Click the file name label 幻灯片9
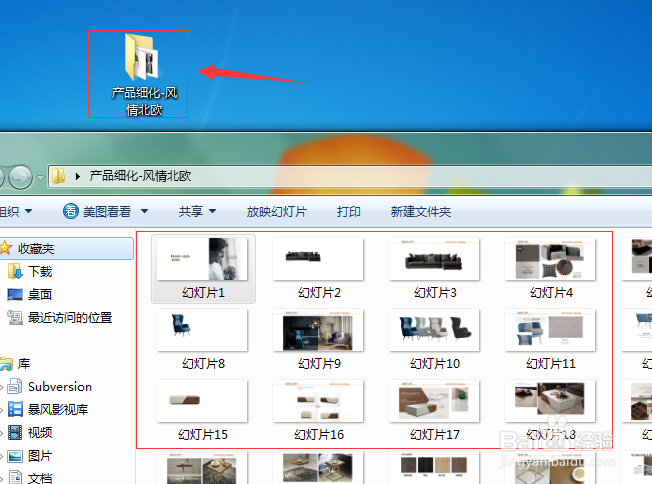Screen dimensions: 652x484 click(319, 364)
